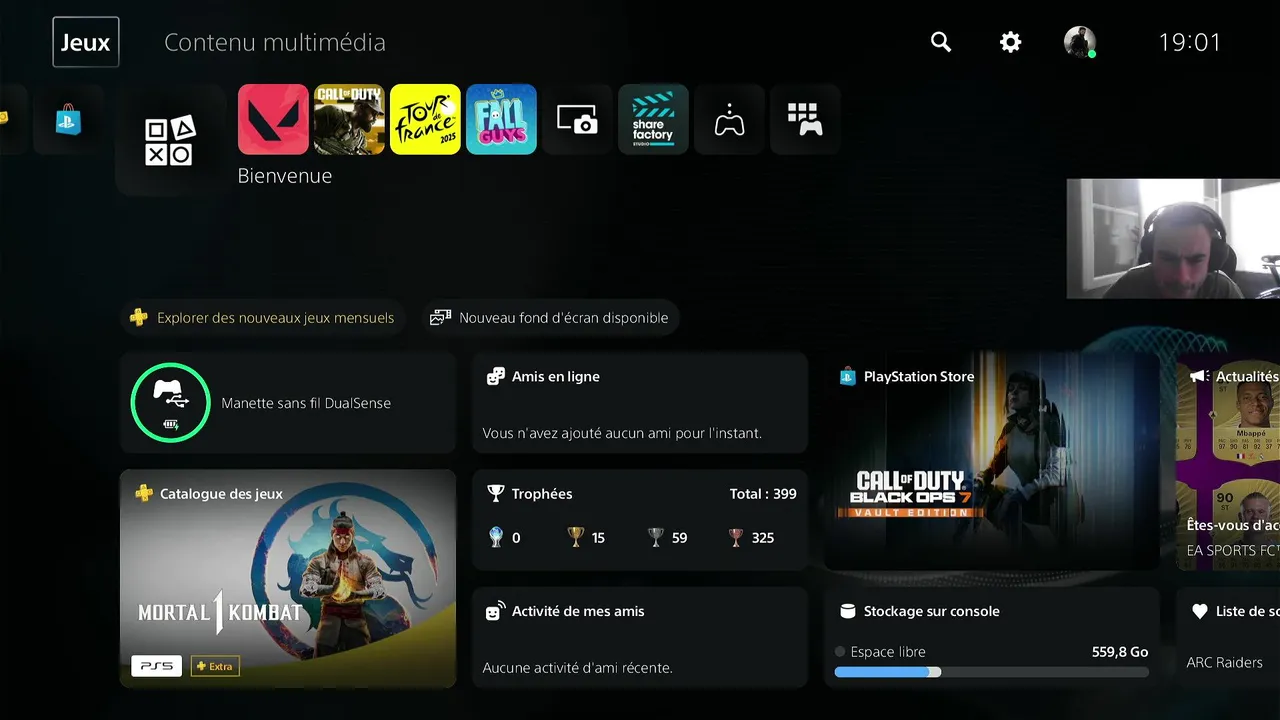Viewport: 1280px width, 720px height.
Task: Click Nouveau fond d'écran disponible
Action: [551, 318]
